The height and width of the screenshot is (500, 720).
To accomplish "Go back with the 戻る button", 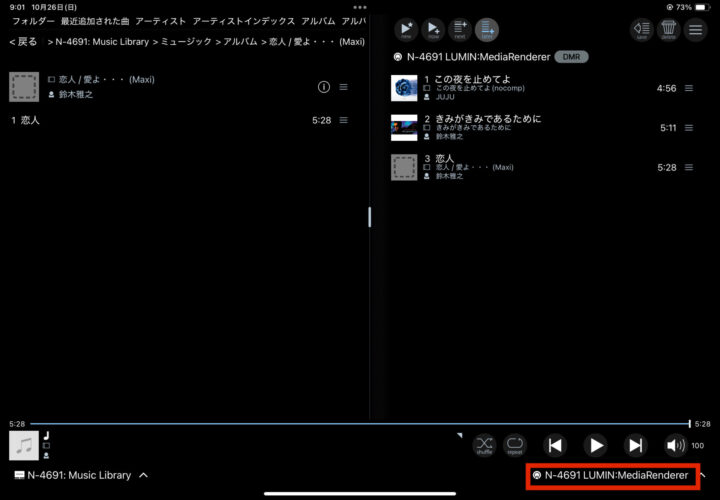I will point(23,42).
